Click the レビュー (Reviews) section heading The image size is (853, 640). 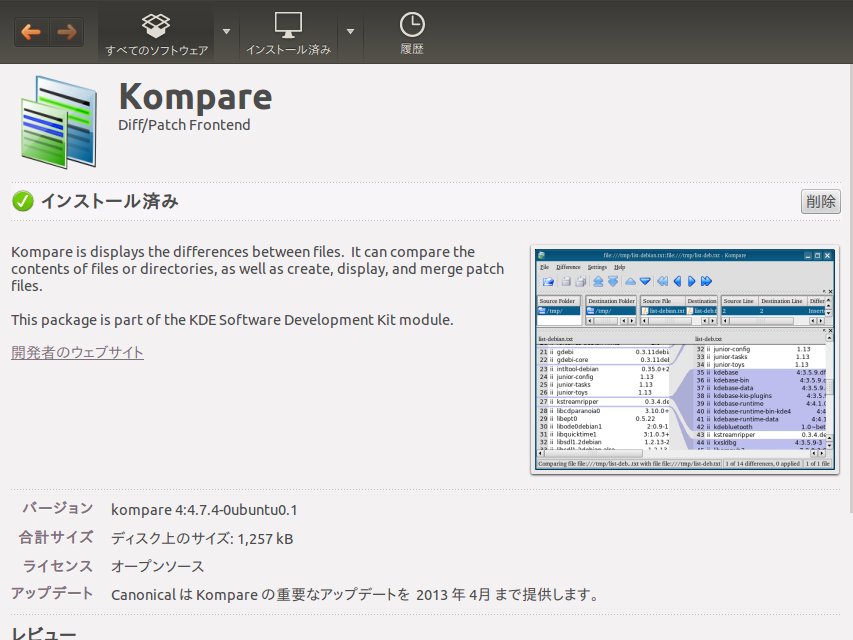tap(44, 633)
